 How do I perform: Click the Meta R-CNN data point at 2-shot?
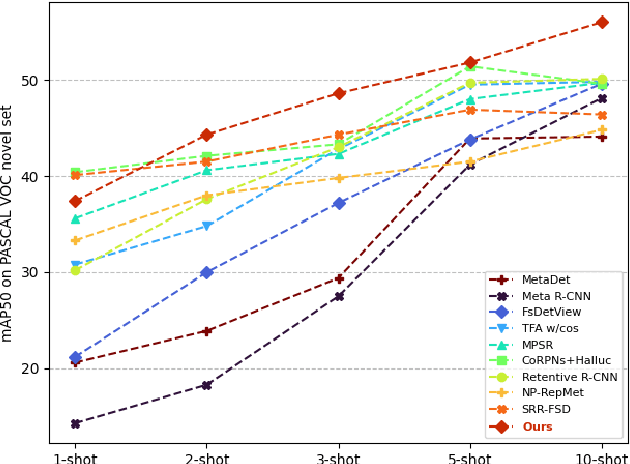[207, 386]
